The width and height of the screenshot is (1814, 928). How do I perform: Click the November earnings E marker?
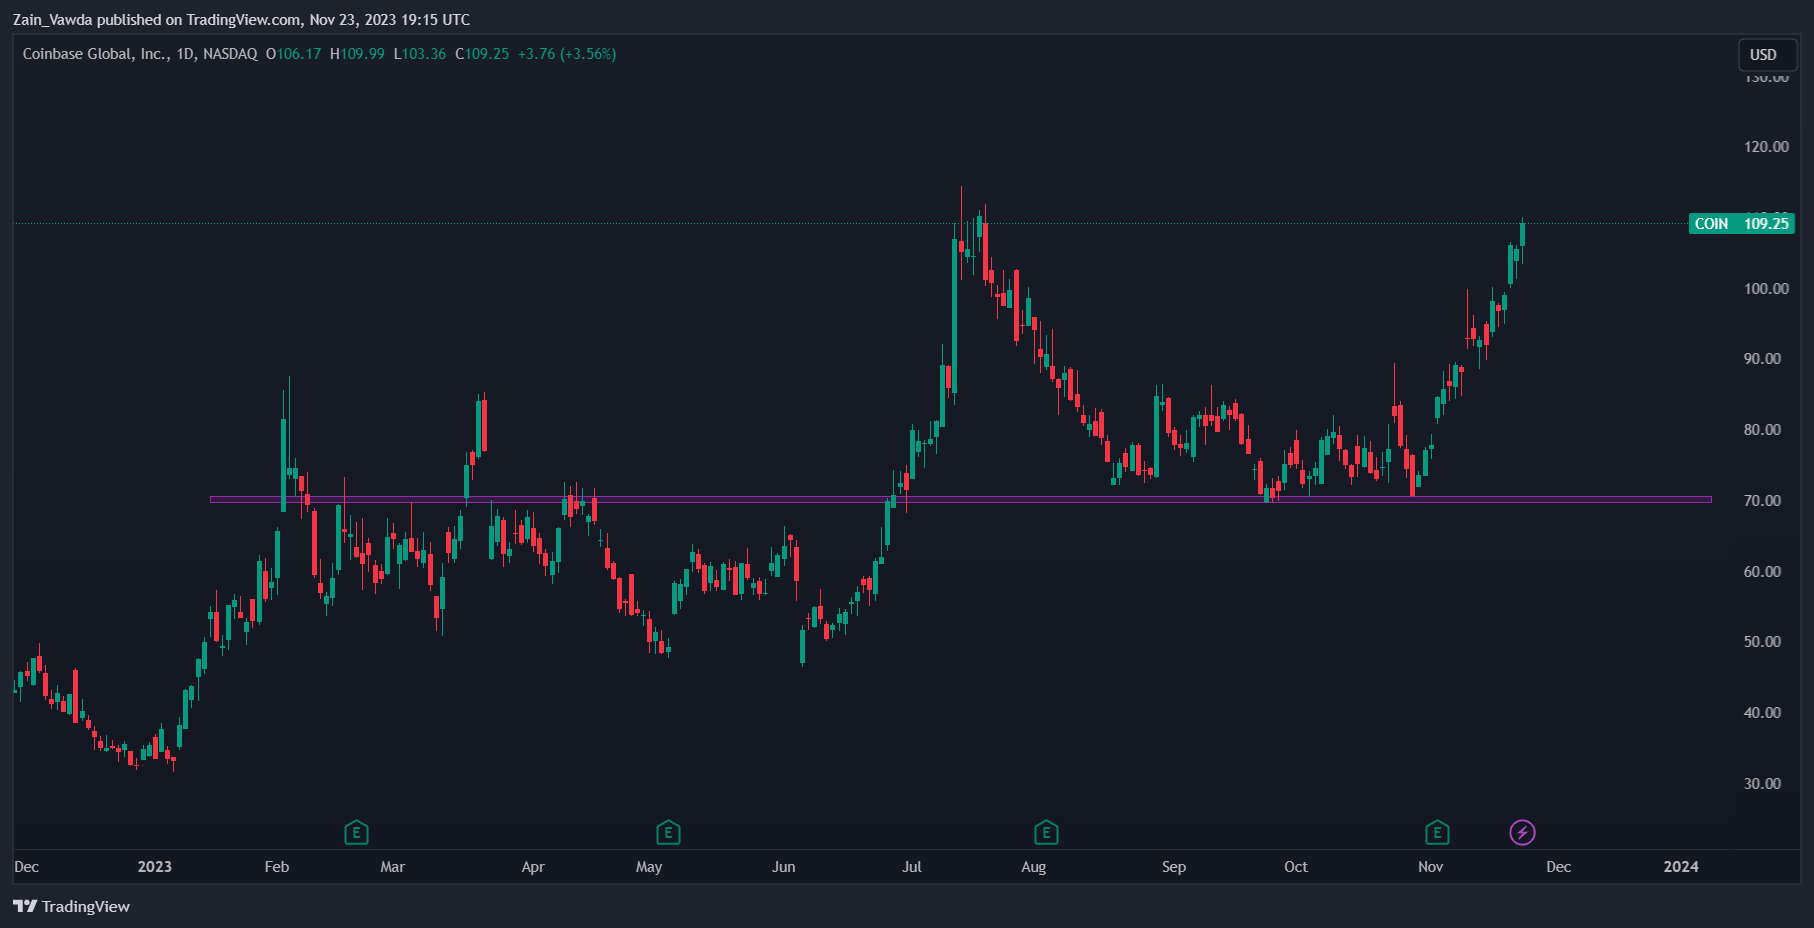(1437, 832)
